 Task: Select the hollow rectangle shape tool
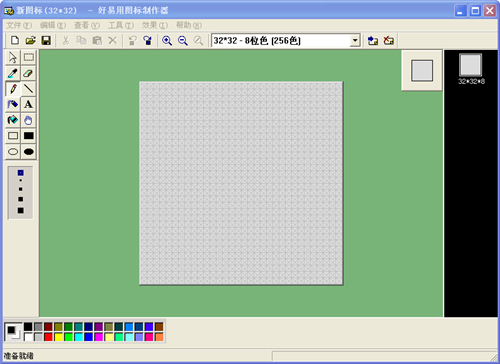point(13,136)
